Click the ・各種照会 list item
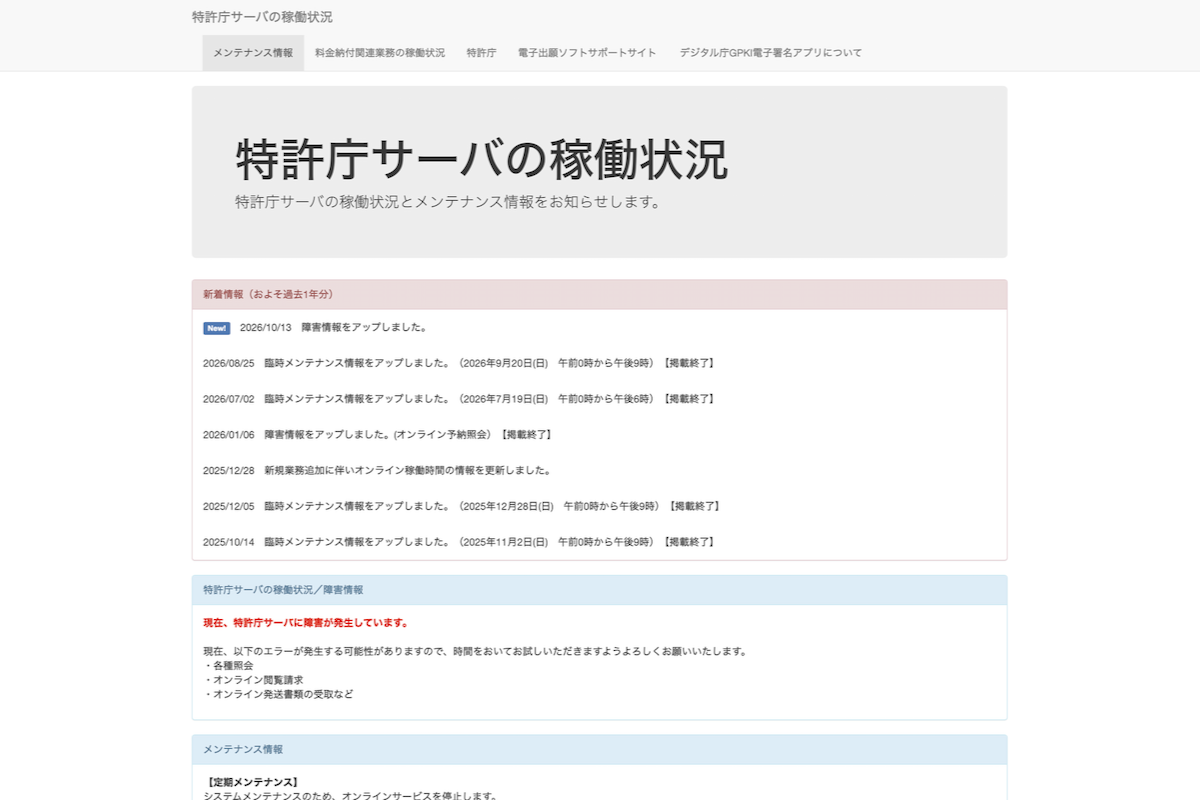This screenshot has width=1200, height=800. 228,666
